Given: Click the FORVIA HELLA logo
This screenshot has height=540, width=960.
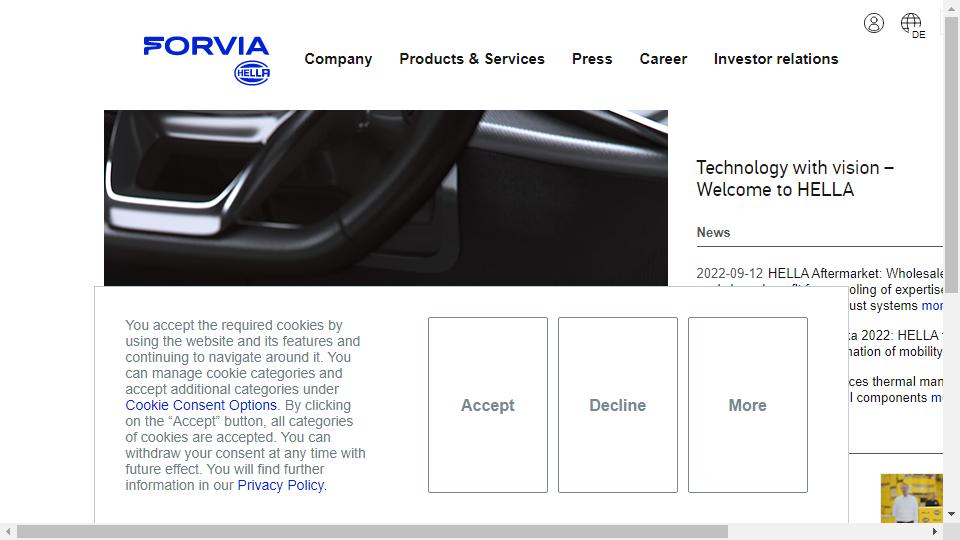Looking at the screenshot, I should [x=207, y=60].
